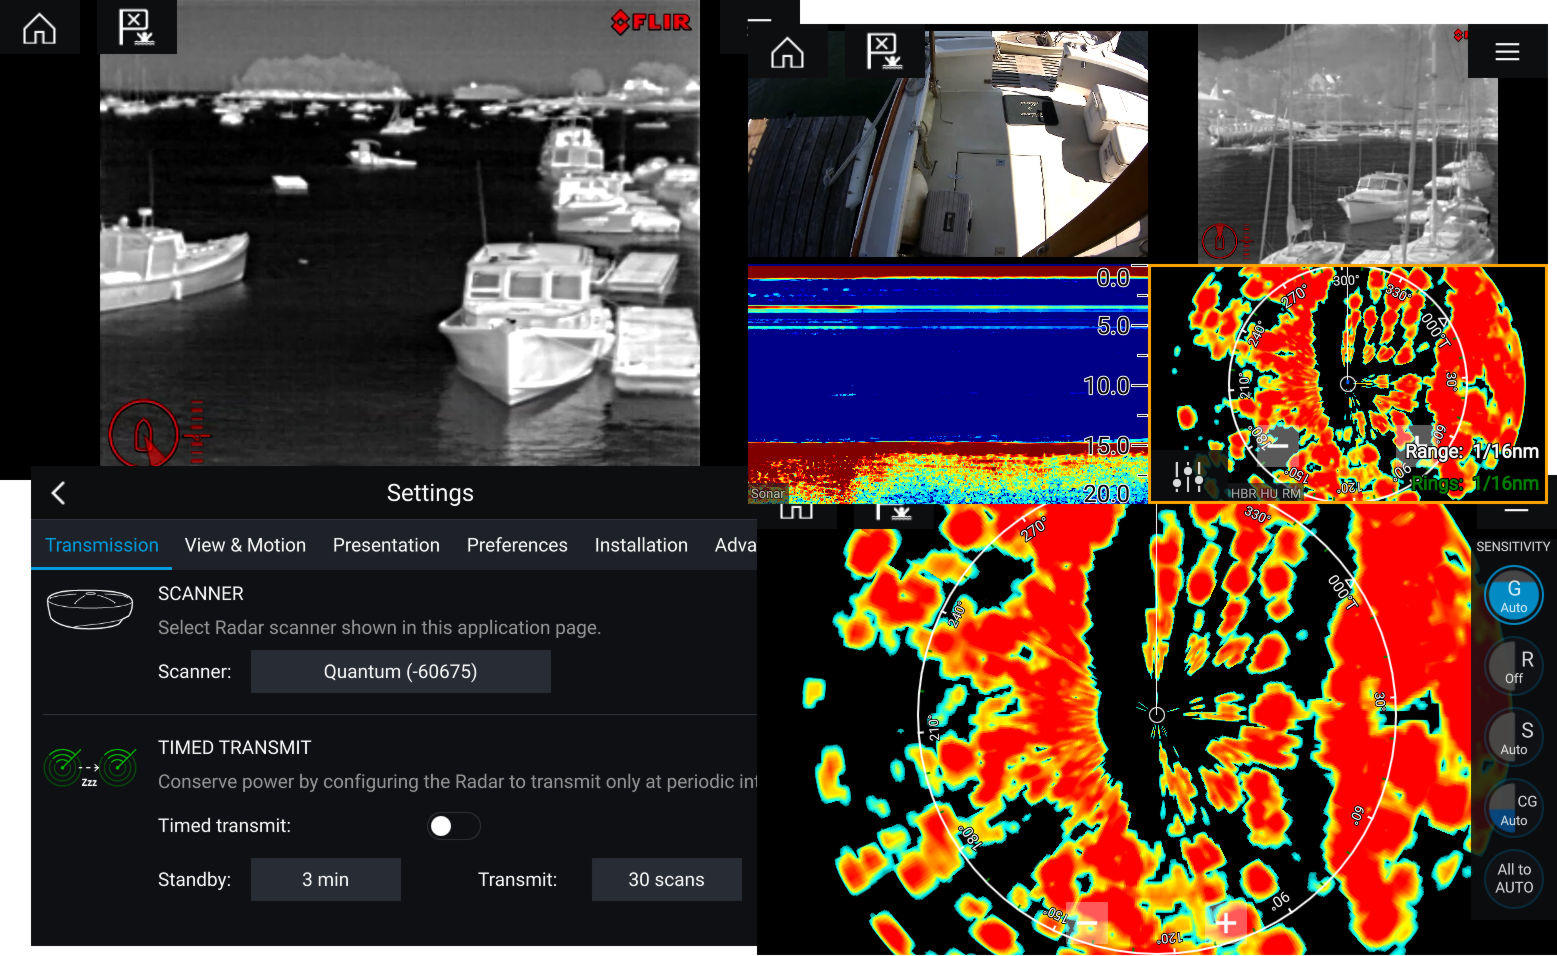
Task: Click the Range: 1/16nm readout
Action: (1472, 452)
